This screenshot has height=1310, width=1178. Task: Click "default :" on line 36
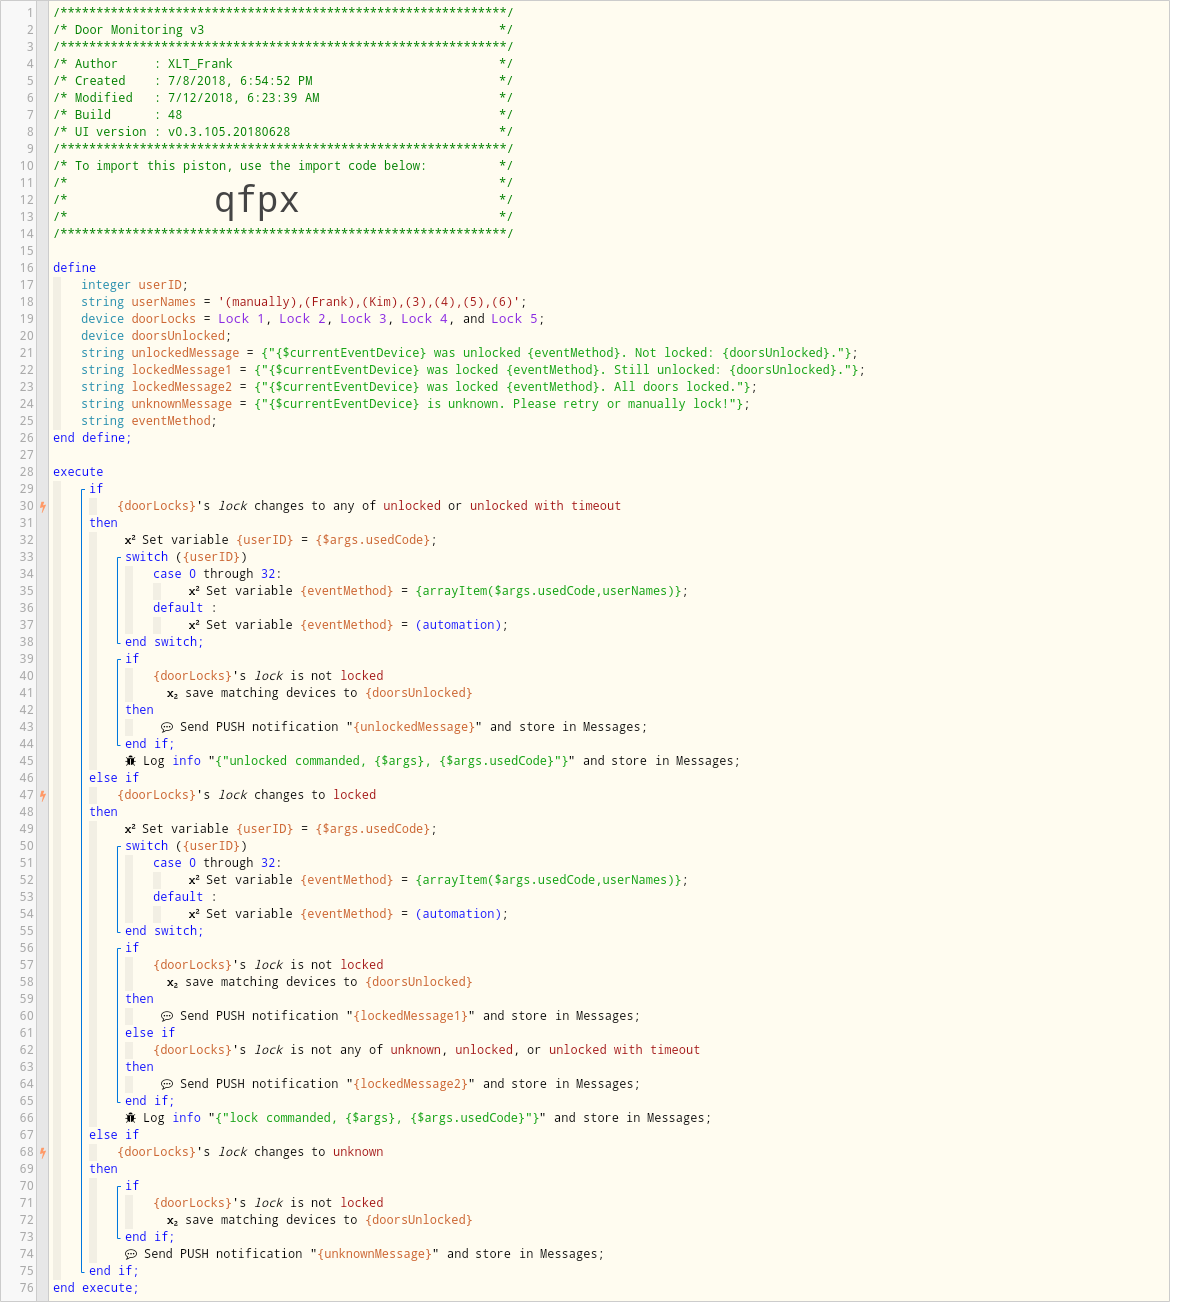pyautogui.click(x=185, y=608)
